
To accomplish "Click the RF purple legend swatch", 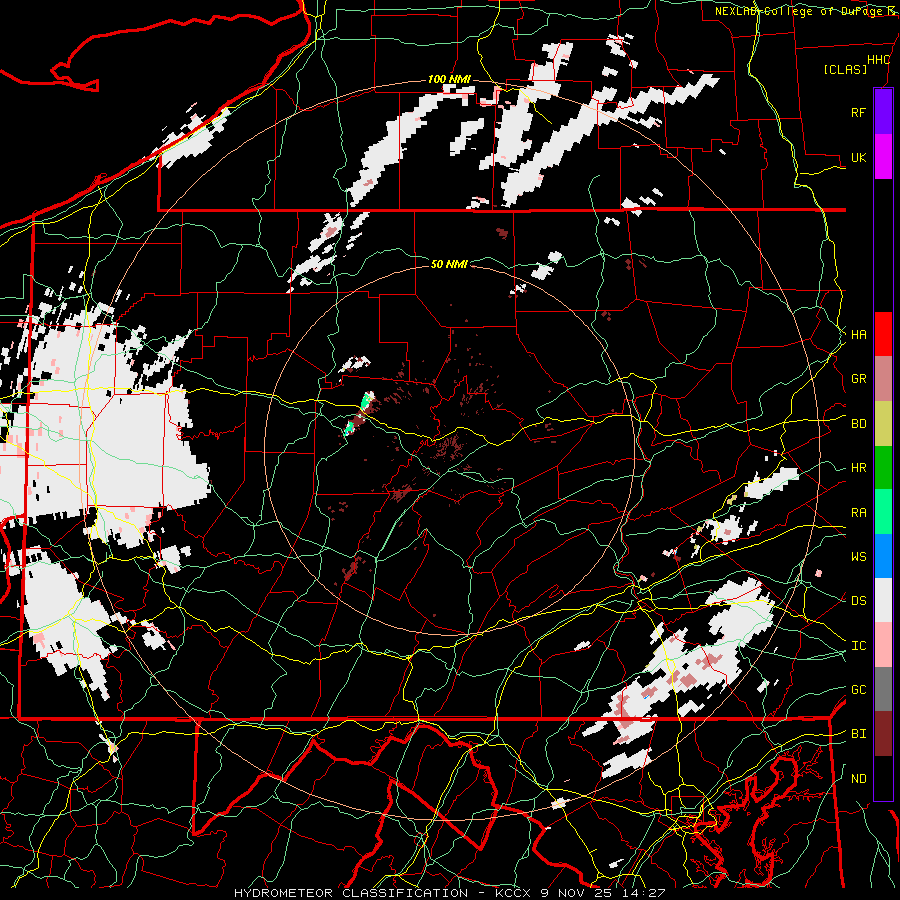I will coord(883,112).
